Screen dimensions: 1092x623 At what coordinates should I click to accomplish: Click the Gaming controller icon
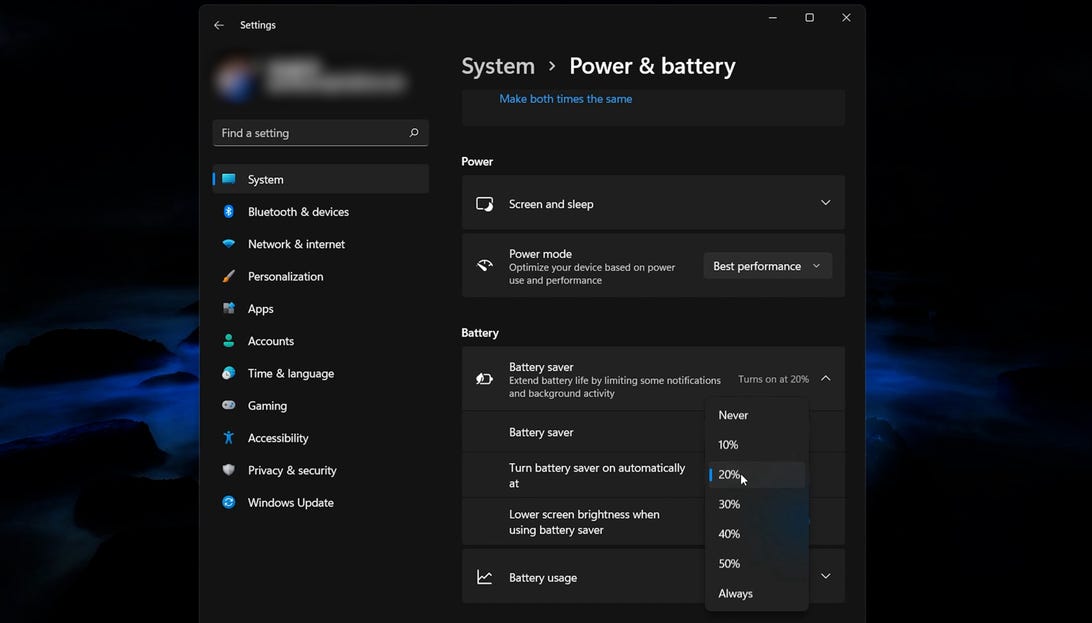click(228, 404)
